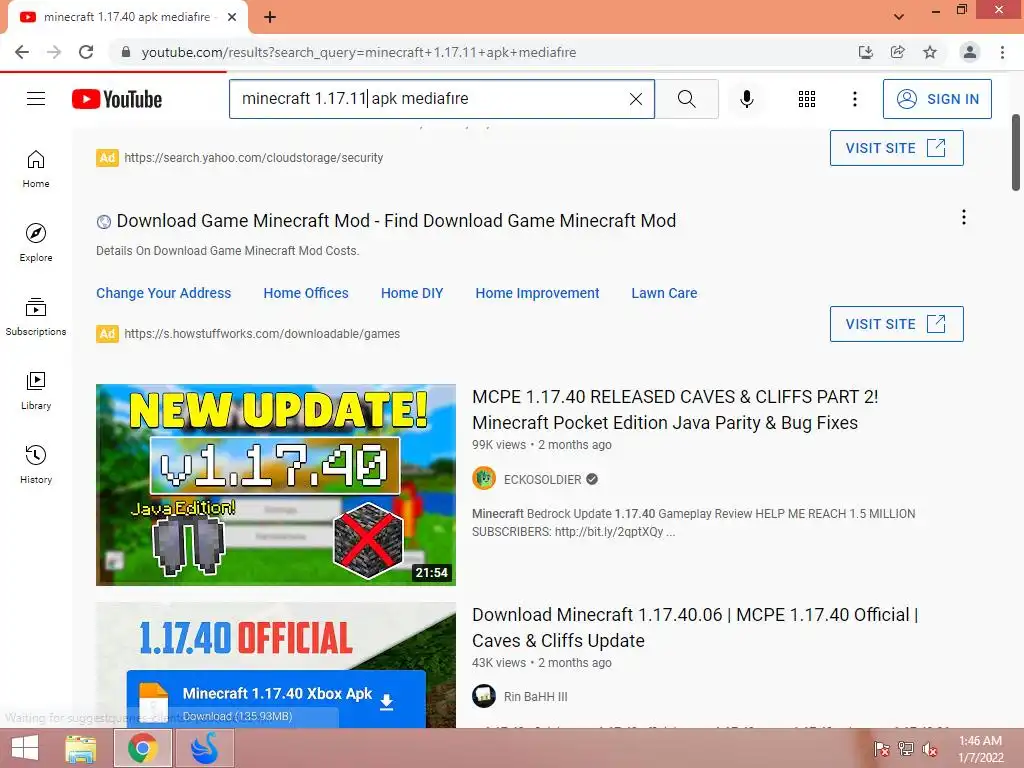Bookmark this page with the star

(x=930, y=52)
